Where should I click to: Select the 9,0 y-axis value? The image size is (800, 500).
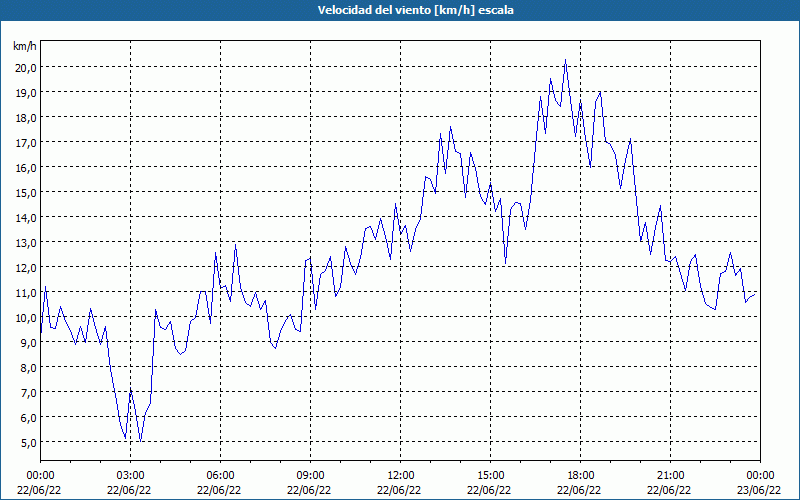[x=28, y=343]
